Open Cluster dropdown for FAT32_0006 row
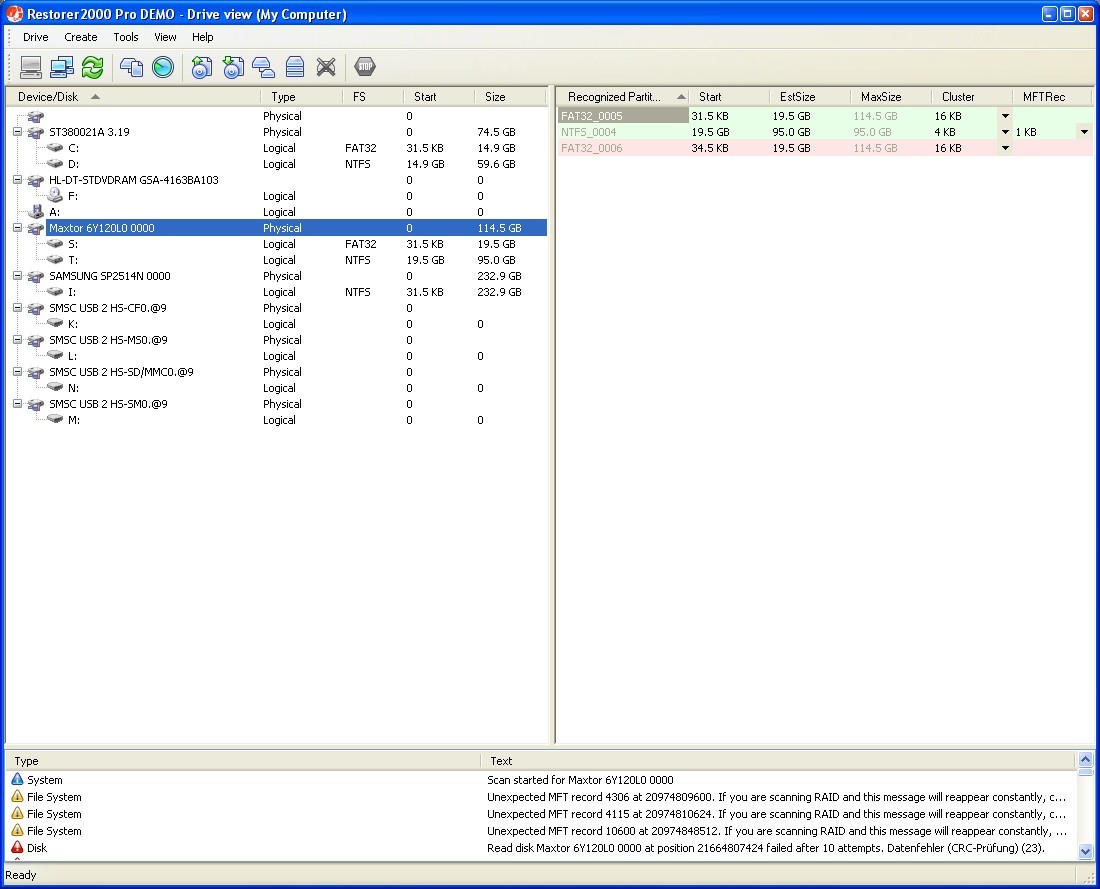Image resolution: width=1100 pixels, height=889 pixels. click(x=1005, y=148)
